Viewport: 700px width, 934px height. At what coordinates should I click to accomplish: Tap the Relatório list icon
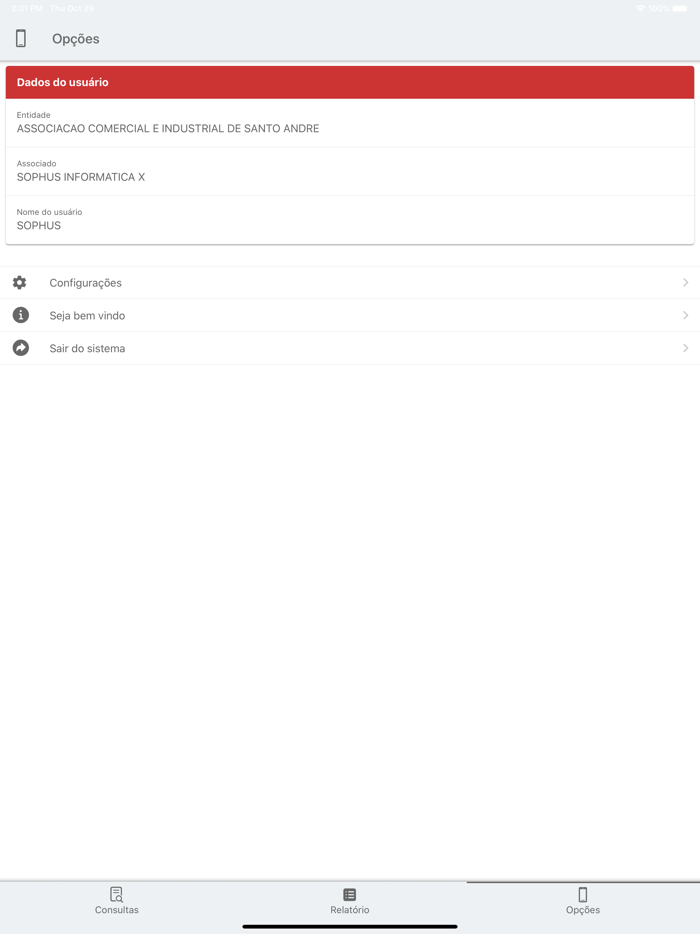(x=350, y=894)
